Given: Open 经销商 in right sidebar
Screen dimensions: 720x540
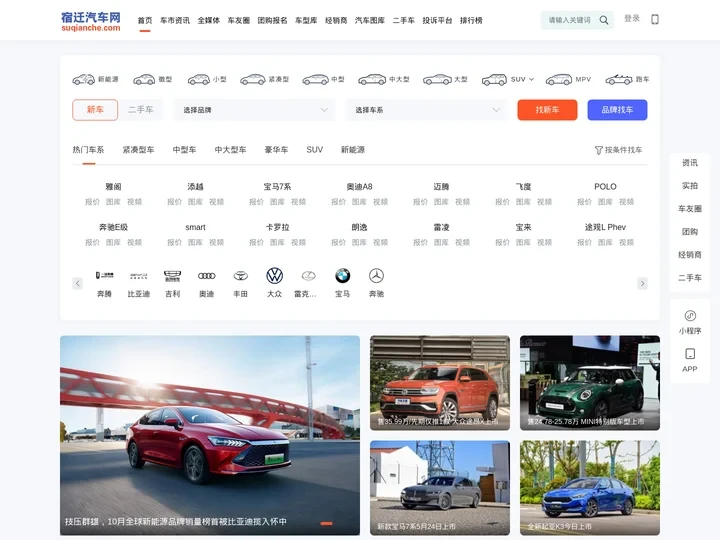Looking at the screenshot, I should coord(690,254).
